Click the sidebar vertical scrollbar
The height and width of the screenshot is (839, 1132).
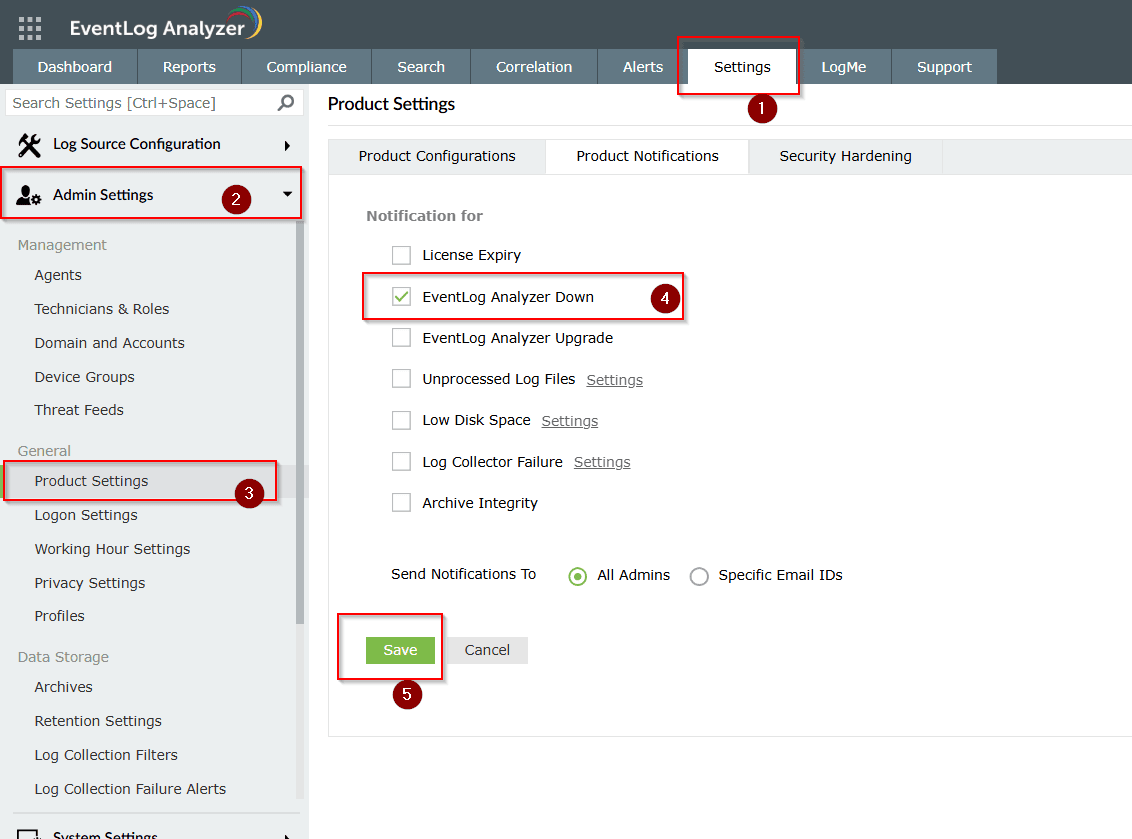[x=300, y=422]
